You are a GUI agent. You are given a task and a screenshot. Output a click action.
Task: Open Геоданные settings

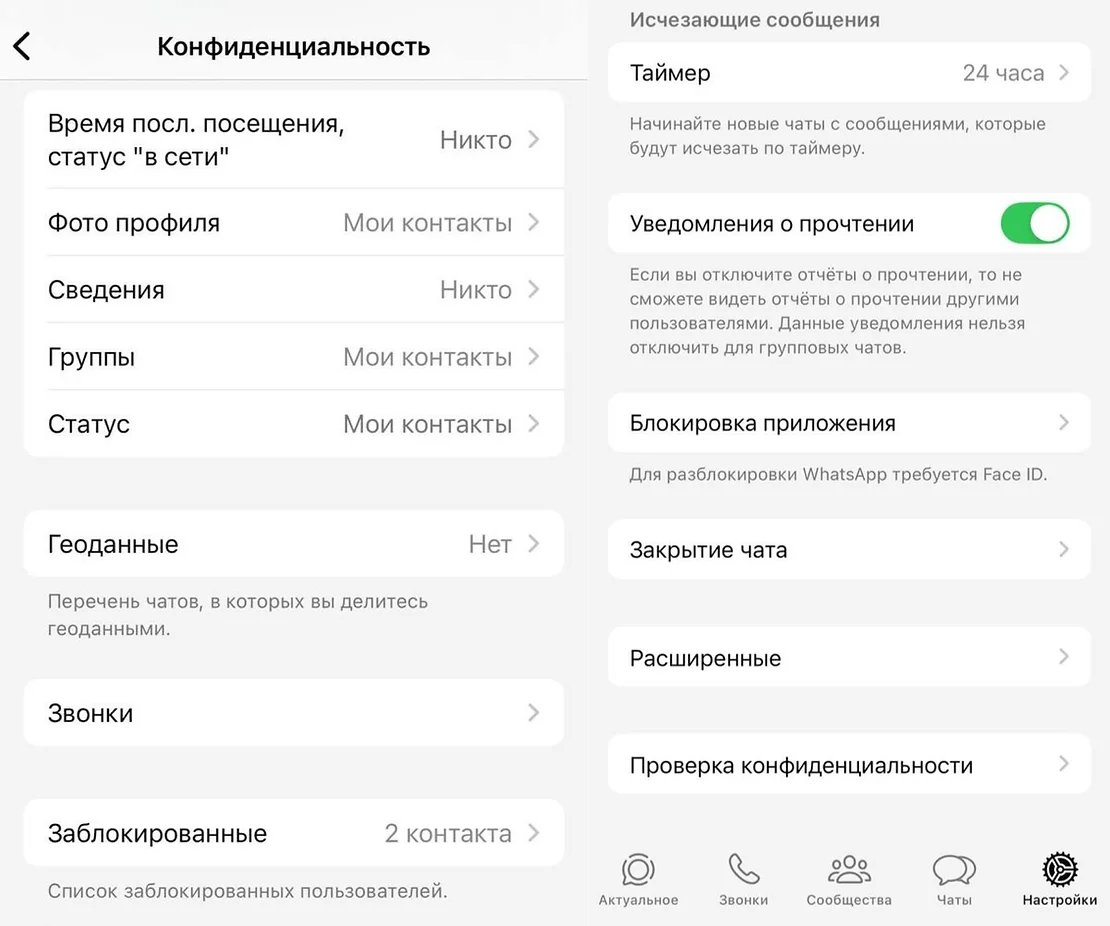(294, 544)
